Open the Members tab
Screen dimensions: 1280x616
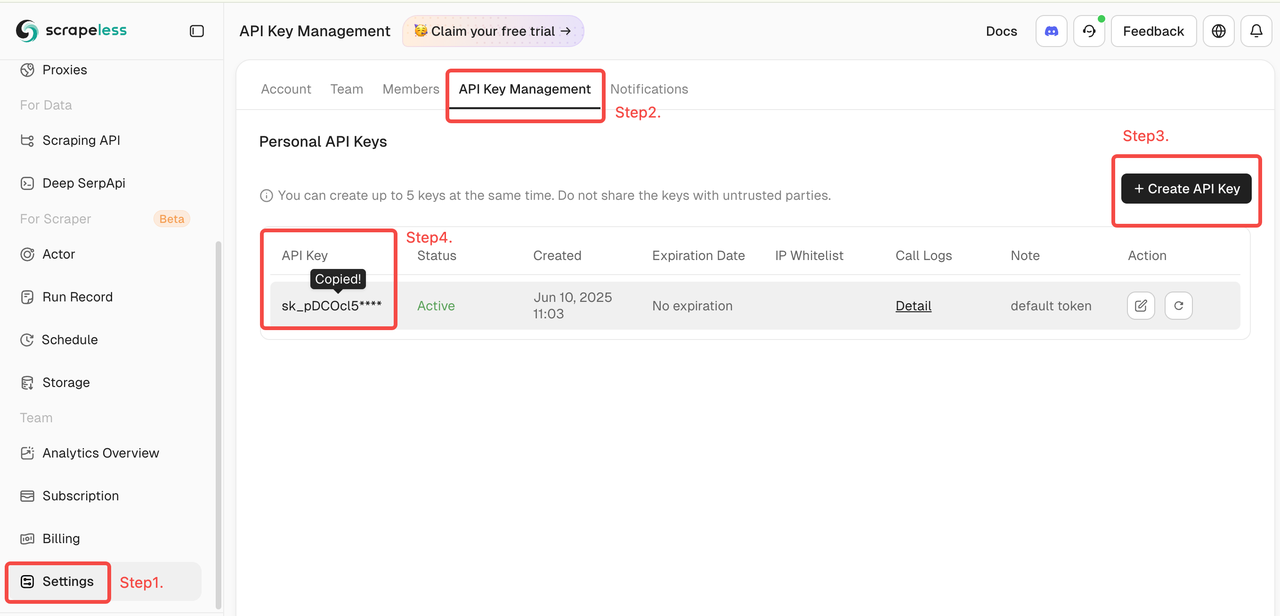pyautogui.click(x=411, y=89)
